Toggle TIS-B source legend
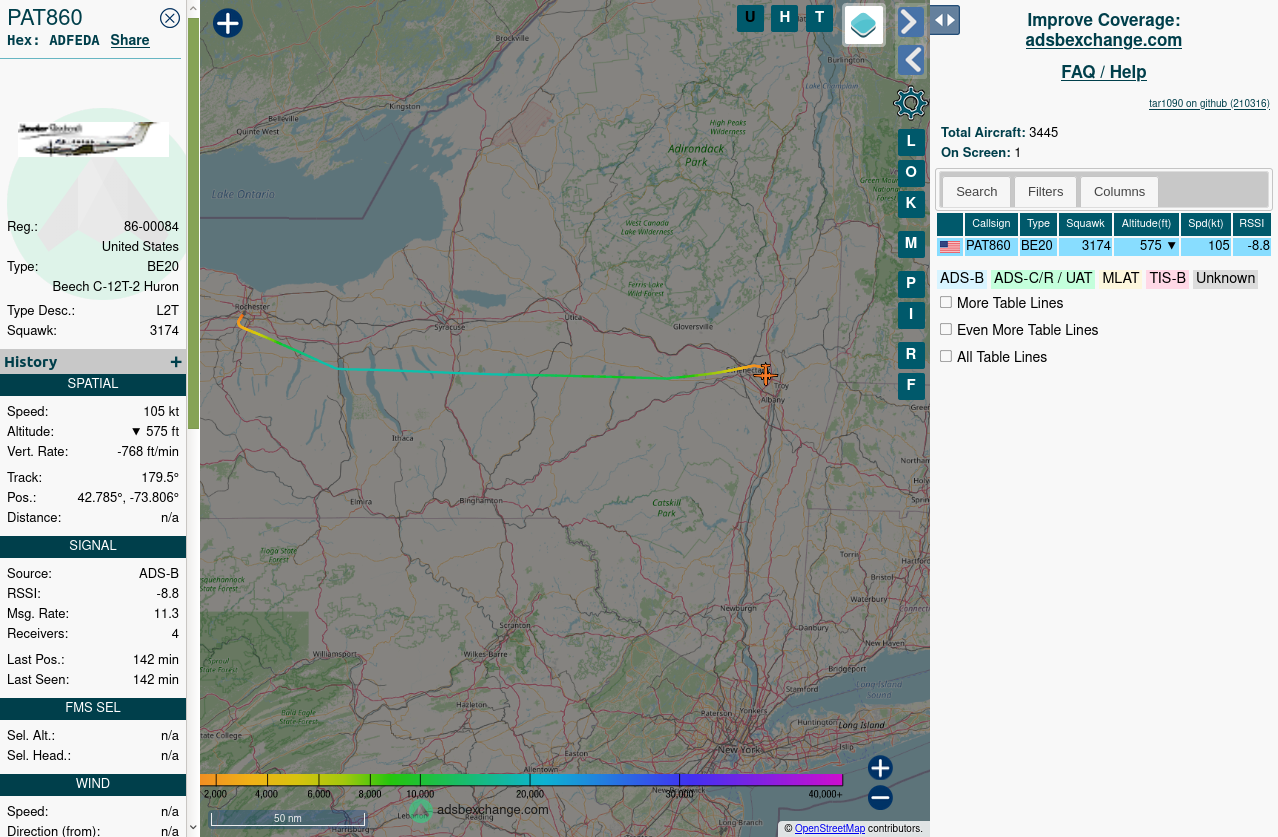 (1167, 278)
